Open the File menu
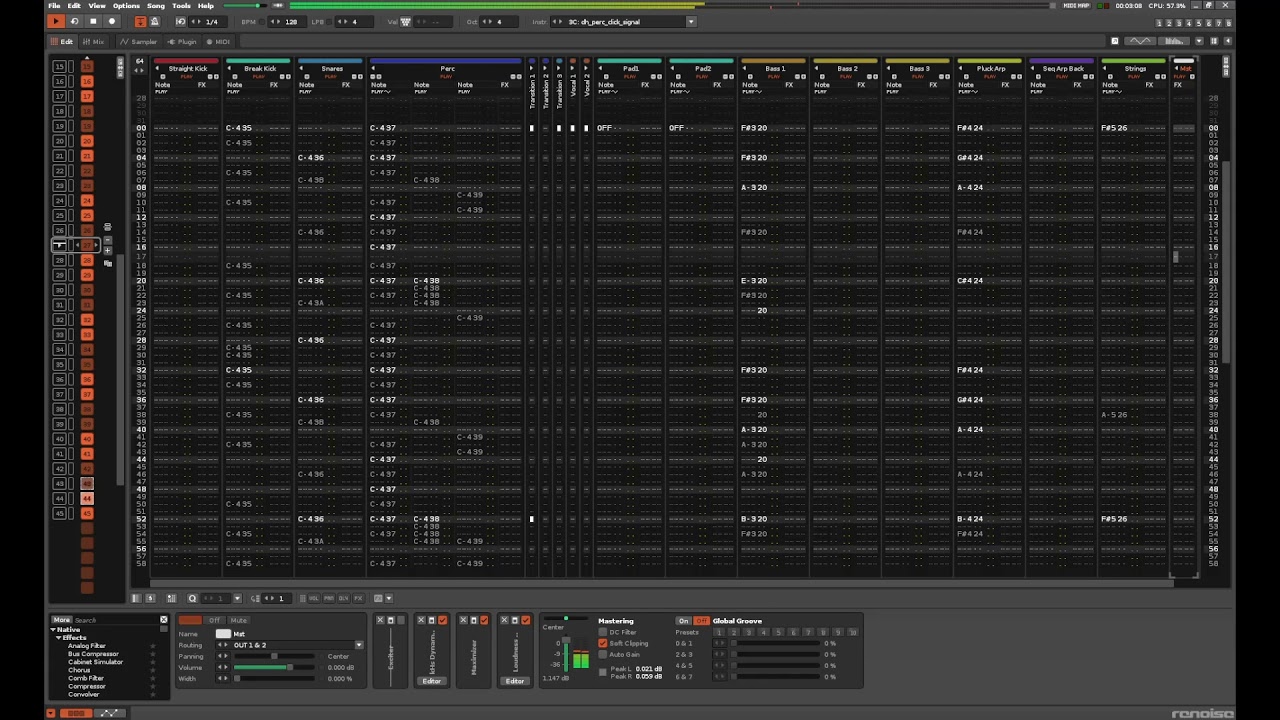 [x=54, y=5]
